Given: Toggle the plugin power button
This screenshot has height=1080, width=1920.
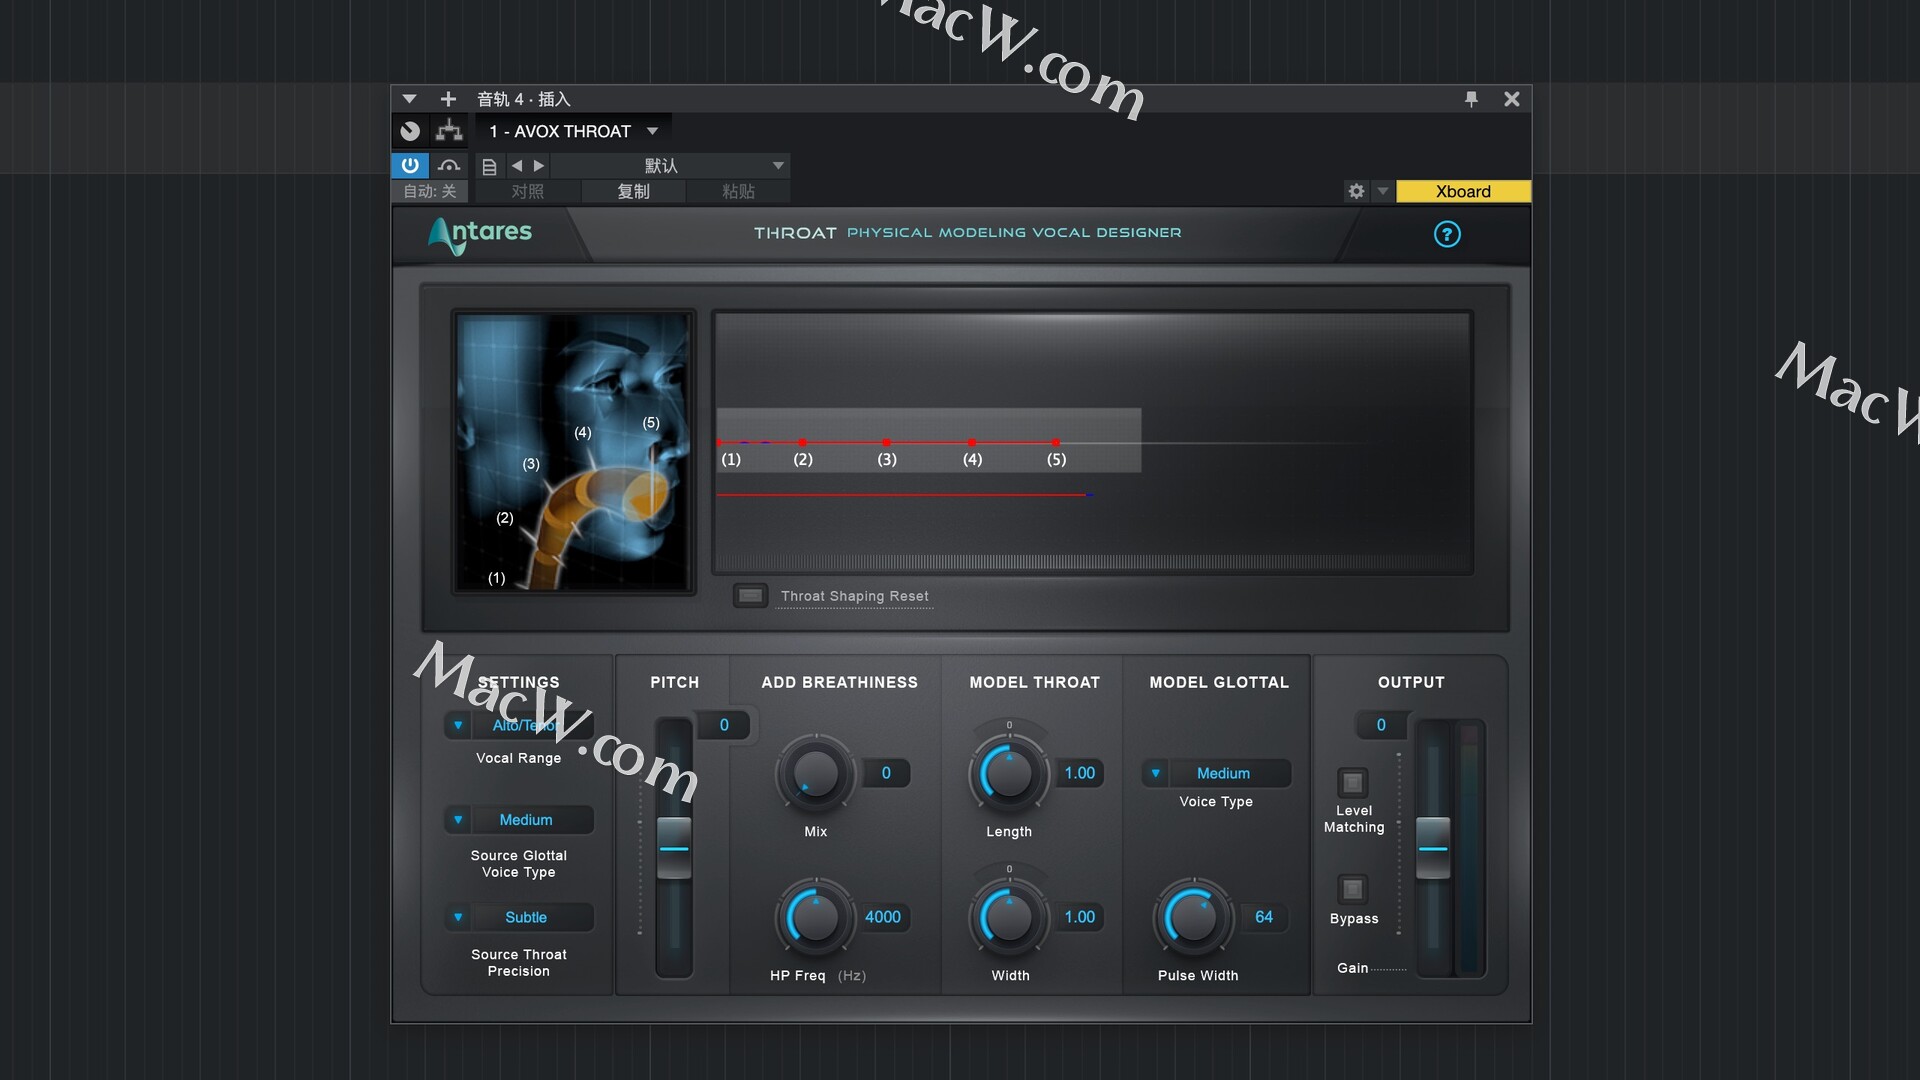Looking at the screenshot, I should coord(410,165).
